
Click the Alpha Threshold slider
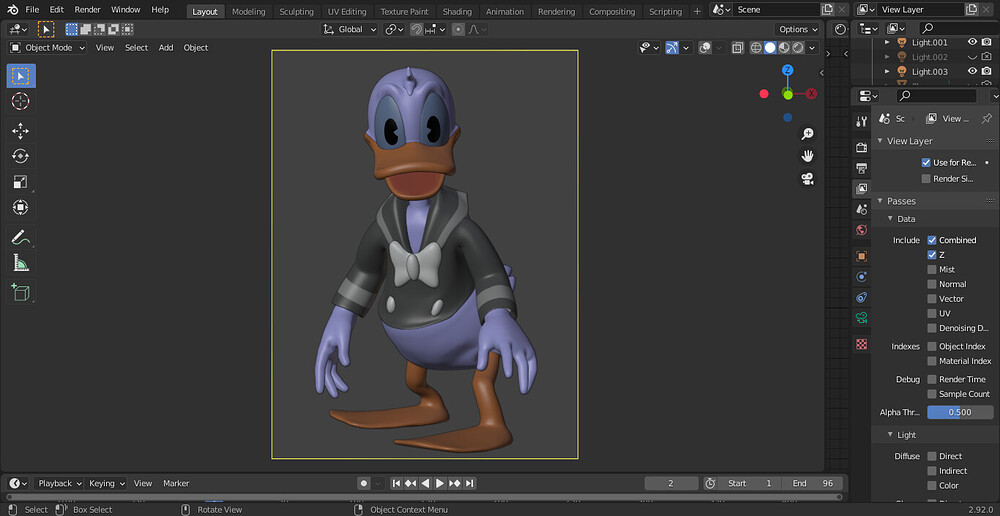(x=960, y=412)
